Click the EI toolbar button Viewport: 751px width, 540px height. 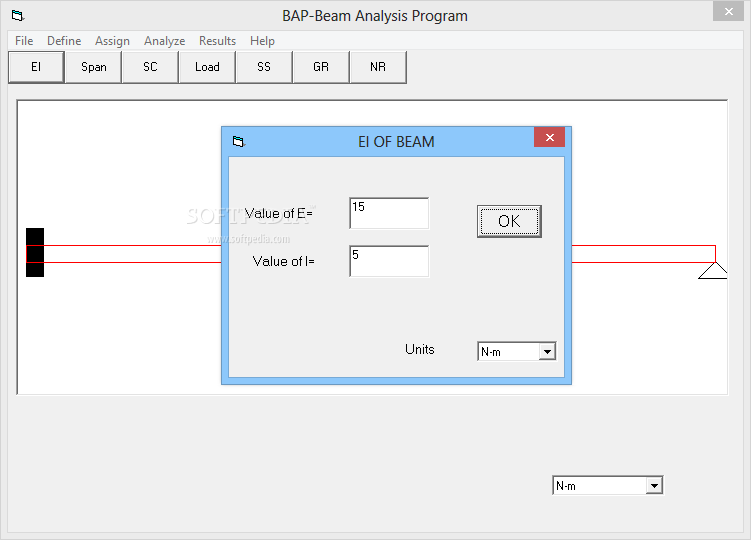coord(36,67)
